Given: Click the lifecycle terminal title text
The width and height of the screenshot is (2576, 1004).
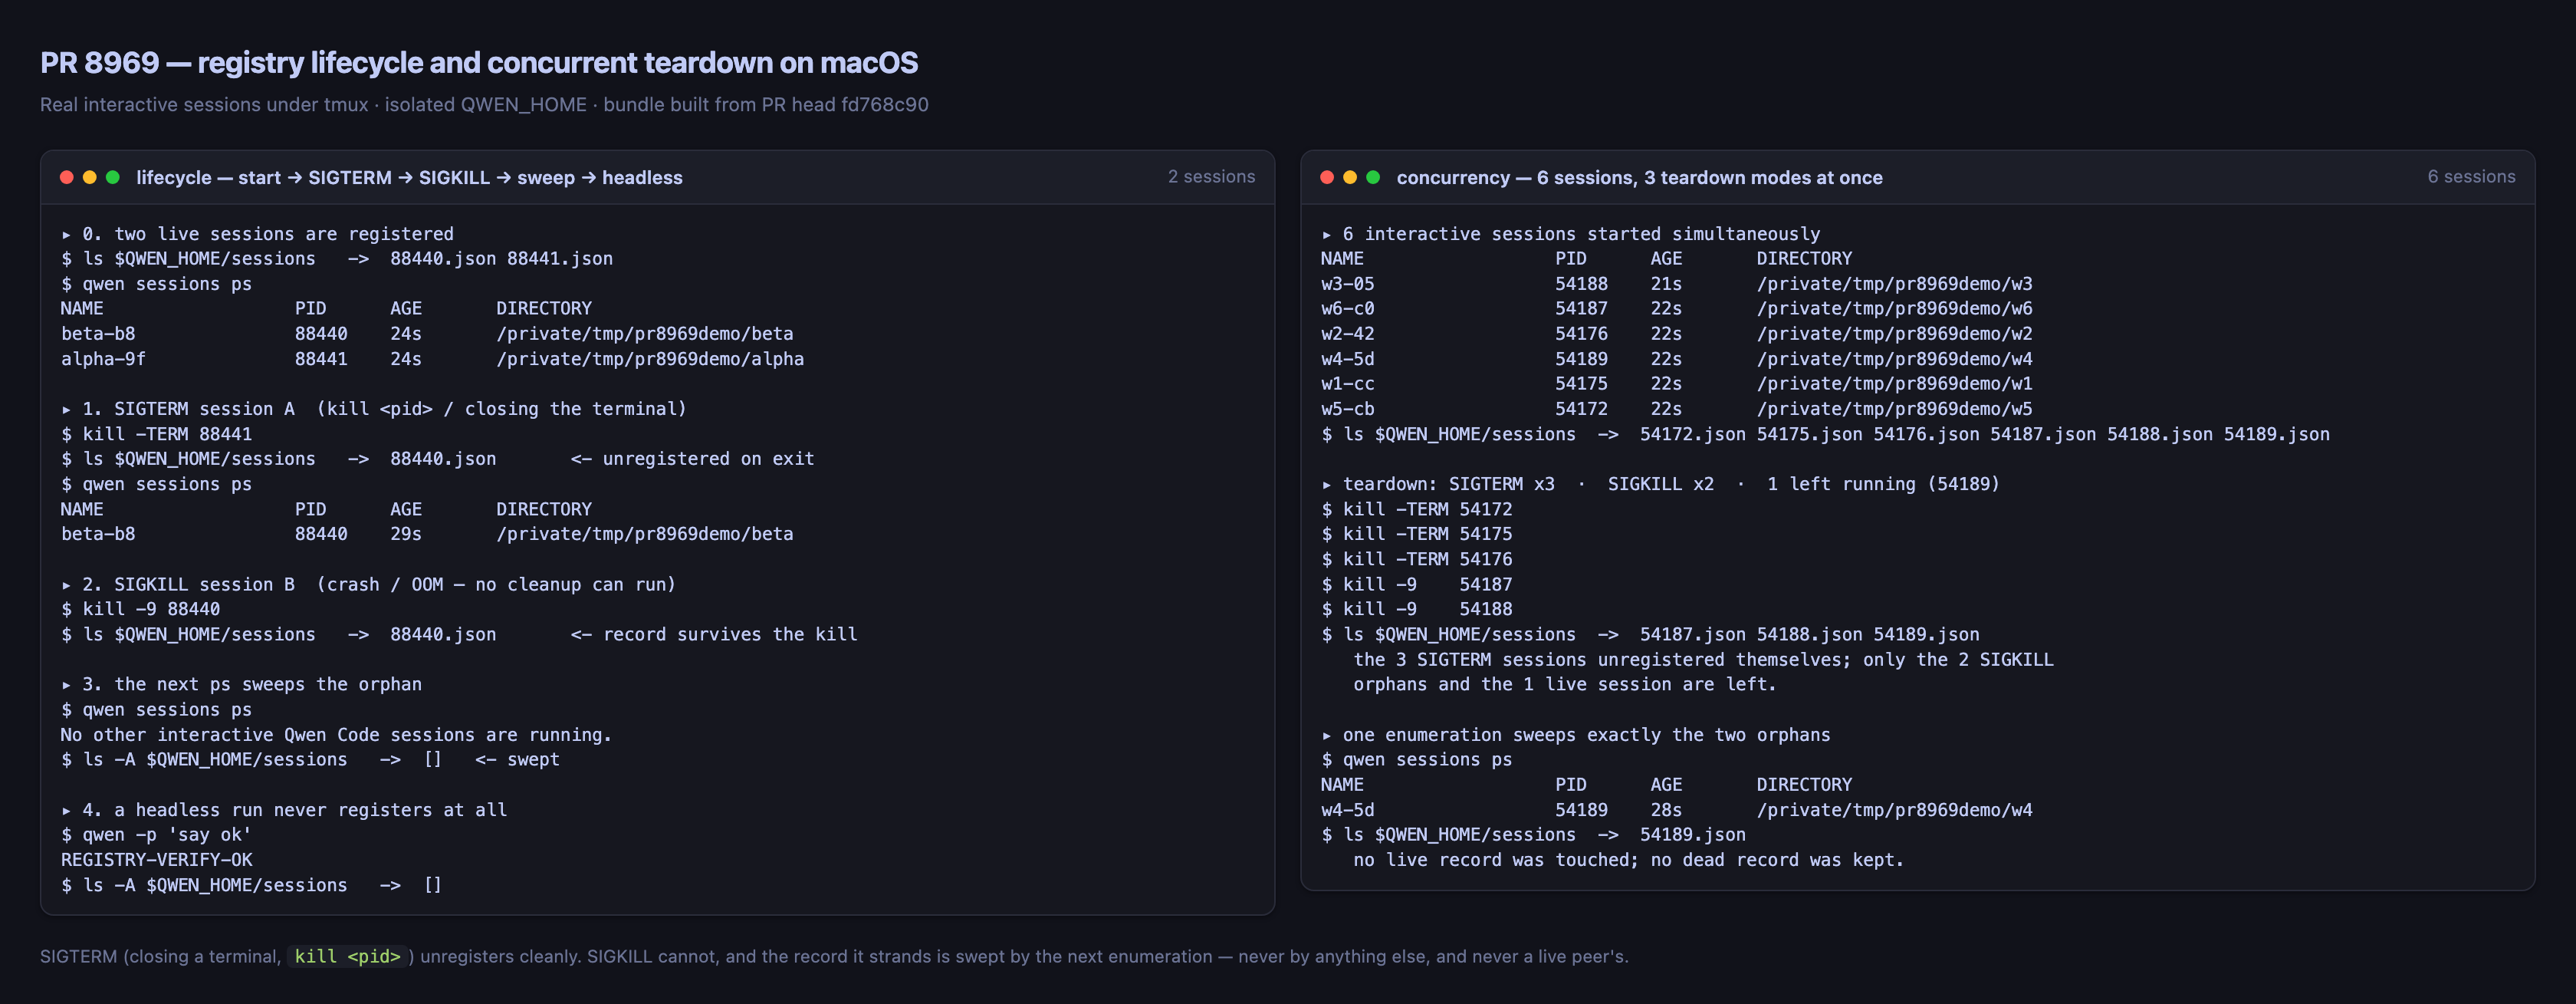Looking at the screenshot, I should point(409,177).
